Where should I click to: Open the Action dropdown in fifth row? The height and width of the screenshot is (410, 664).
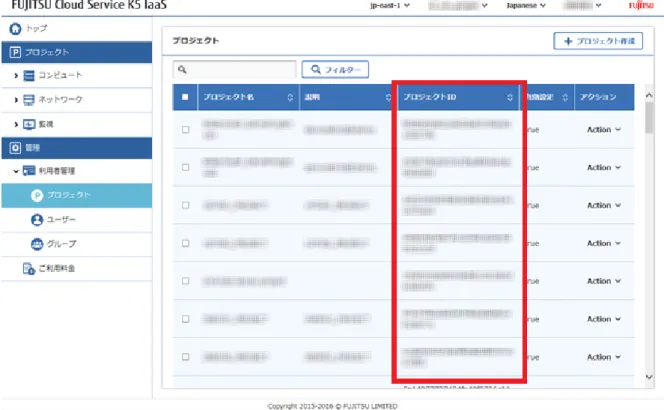coord(604,281)
